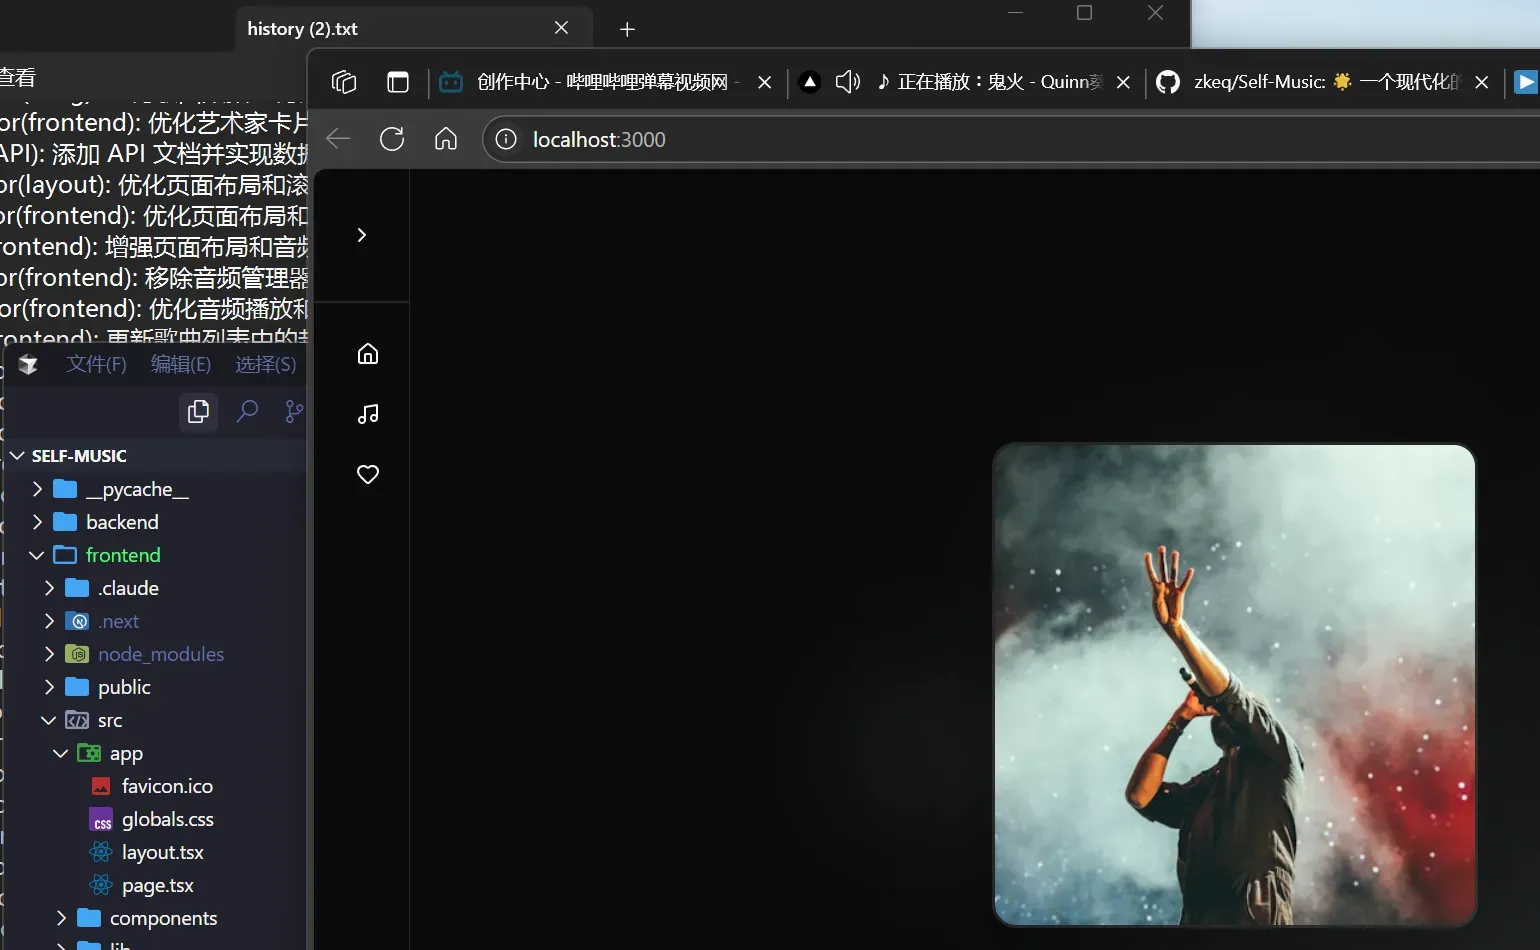Image resolution: width=1540 pixels, height=950 pixels.
Task: Open the music note library icon
Action: 368,414
